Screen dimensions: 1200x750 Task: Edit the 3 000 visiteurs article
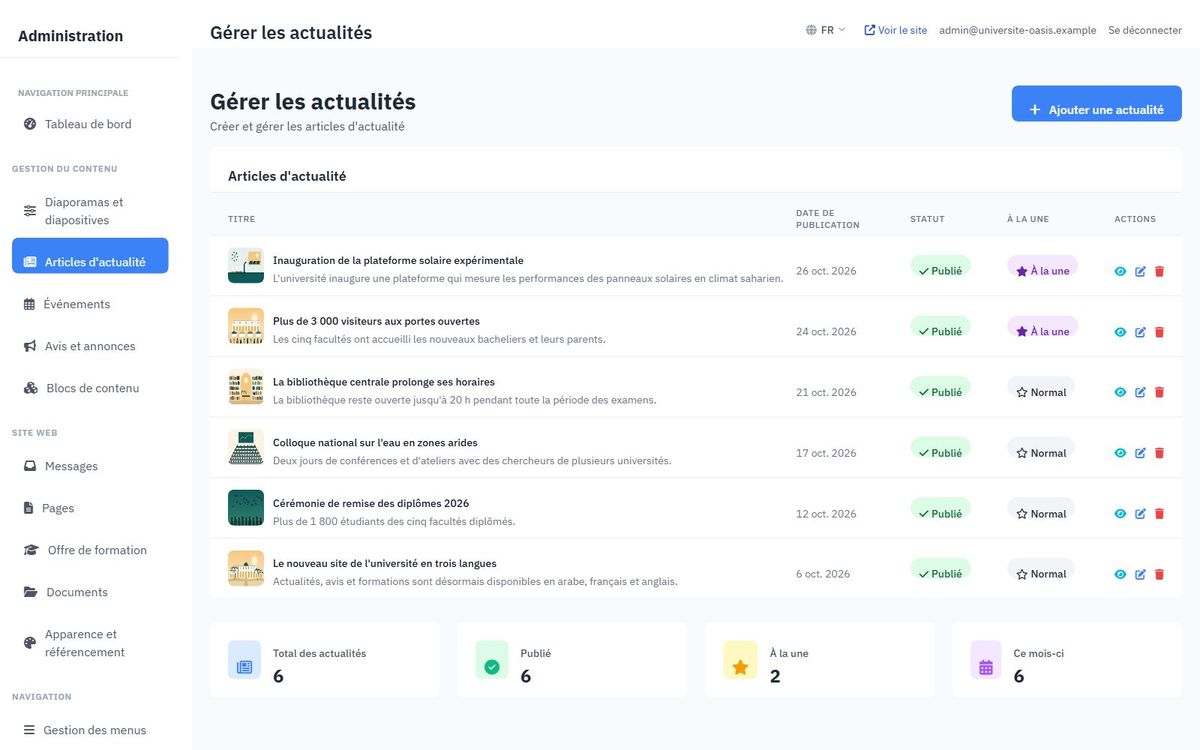click(1140, 332)
